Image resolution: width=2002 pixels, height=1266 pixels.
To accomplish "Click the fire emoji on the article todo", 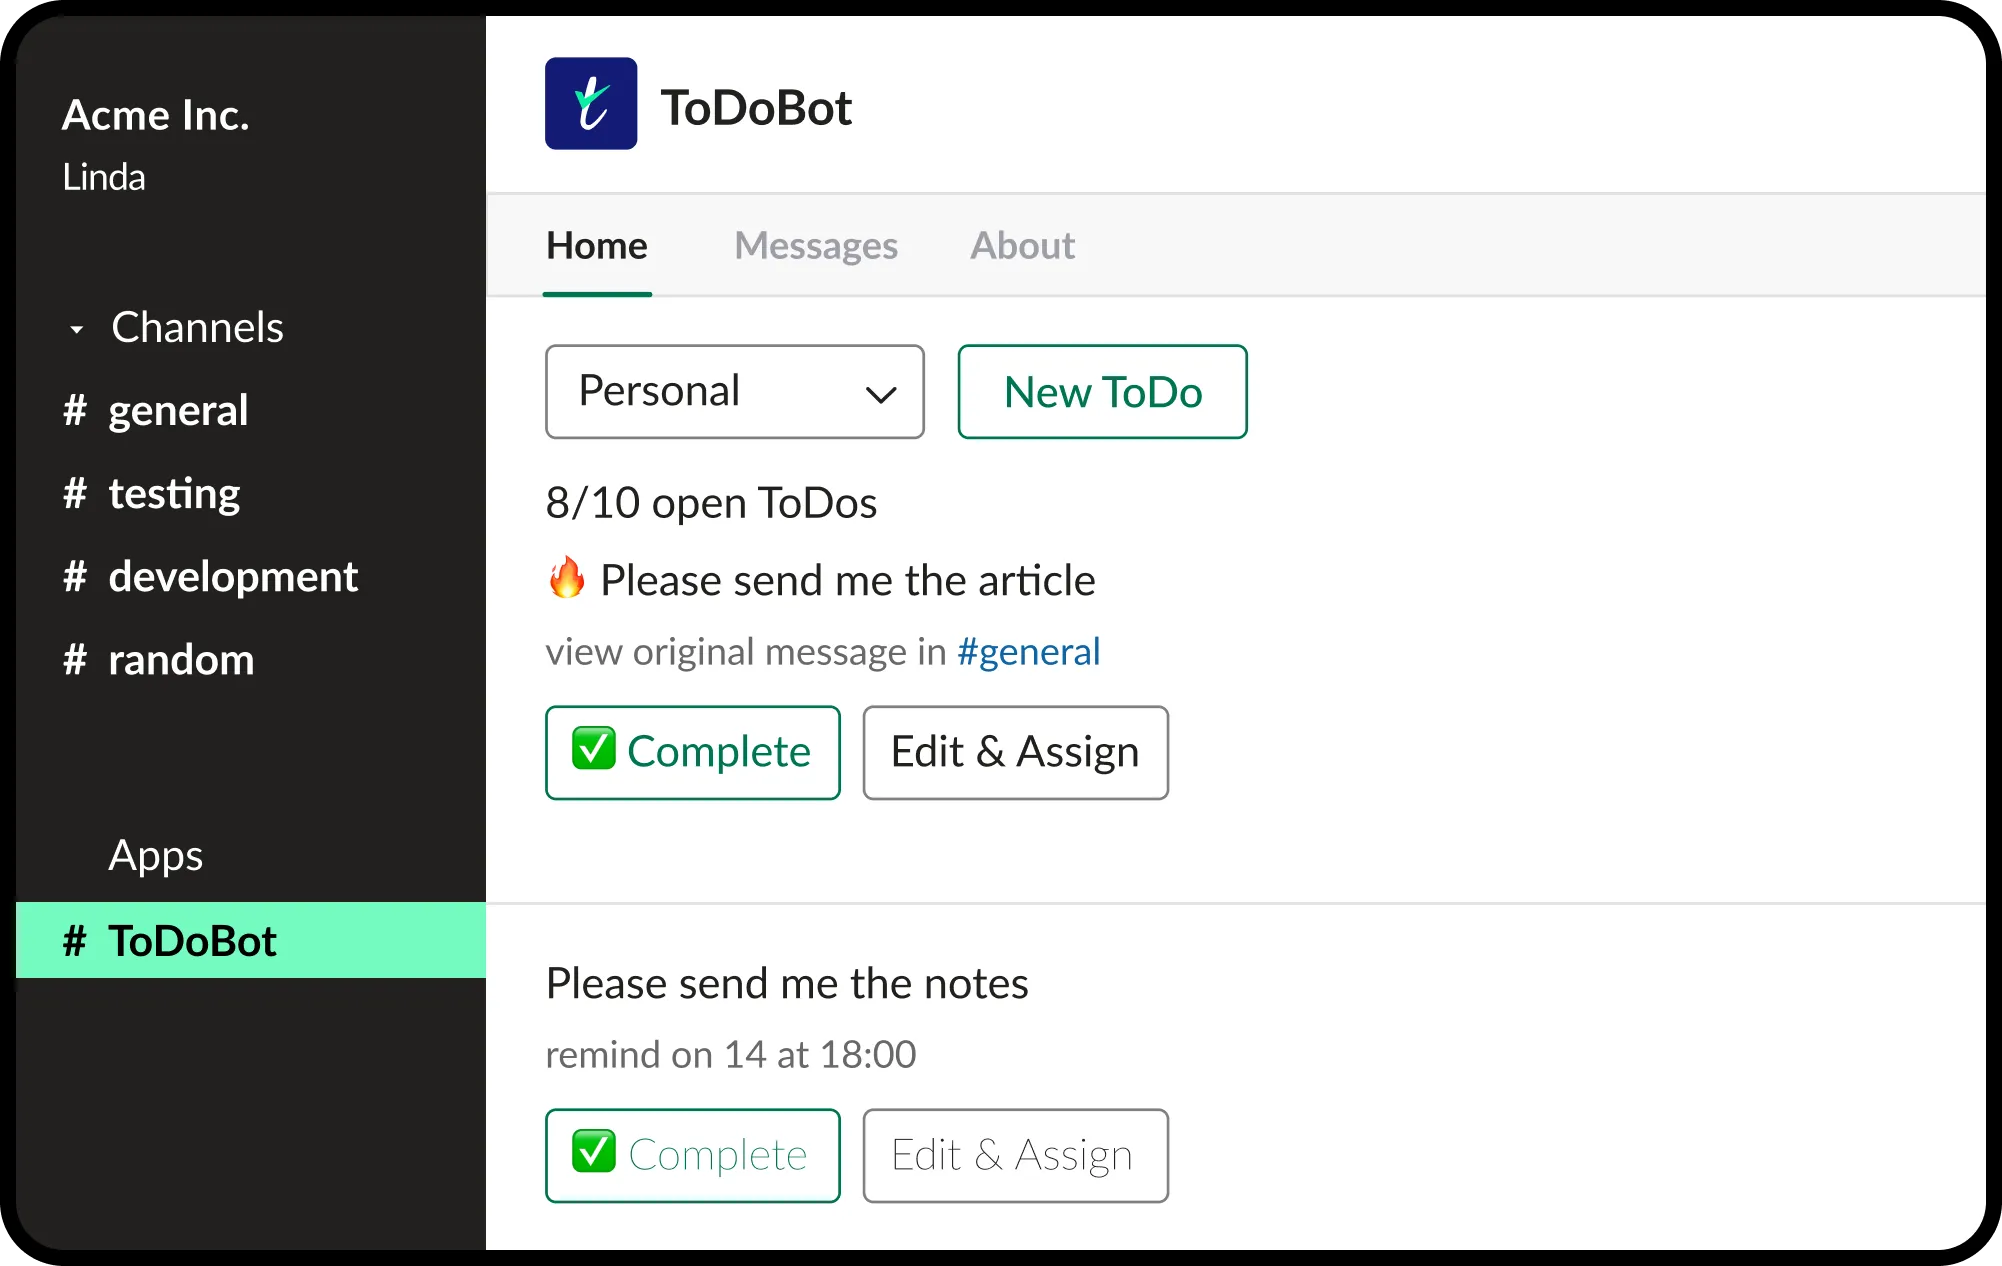I will [567, 578].
